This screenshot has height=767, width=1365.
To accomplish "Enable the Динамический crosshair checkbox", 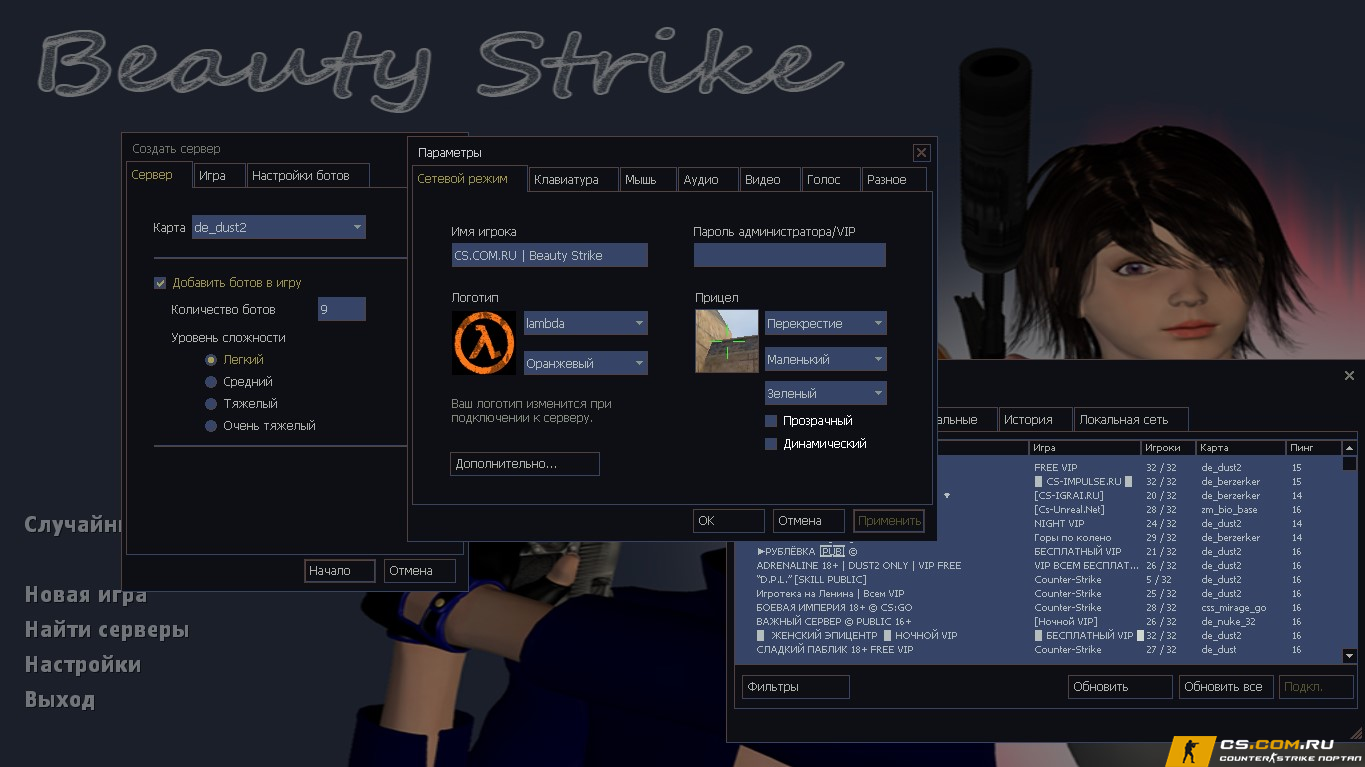I will click(x=771, y=444).
